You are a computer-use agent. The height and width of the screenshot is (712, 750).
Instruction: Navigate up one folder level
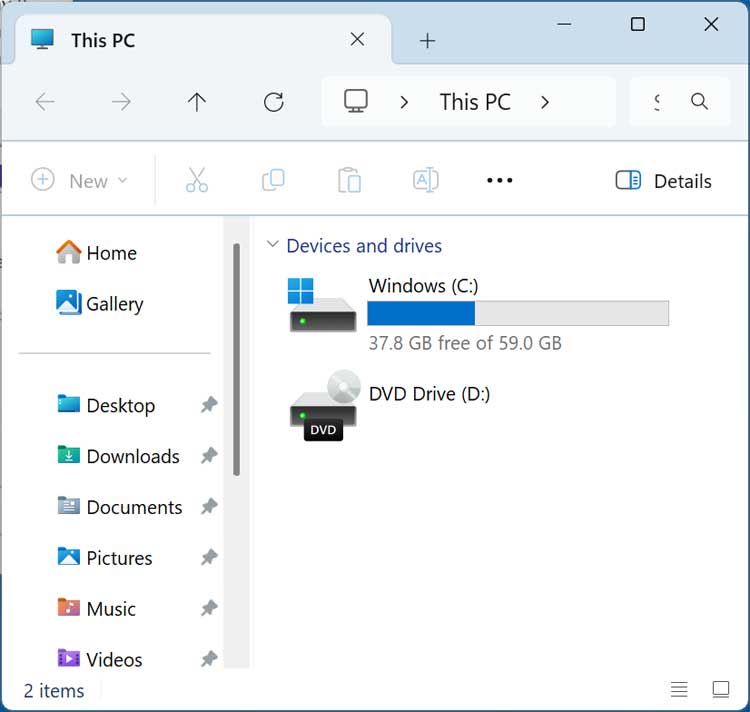[197, 102]
